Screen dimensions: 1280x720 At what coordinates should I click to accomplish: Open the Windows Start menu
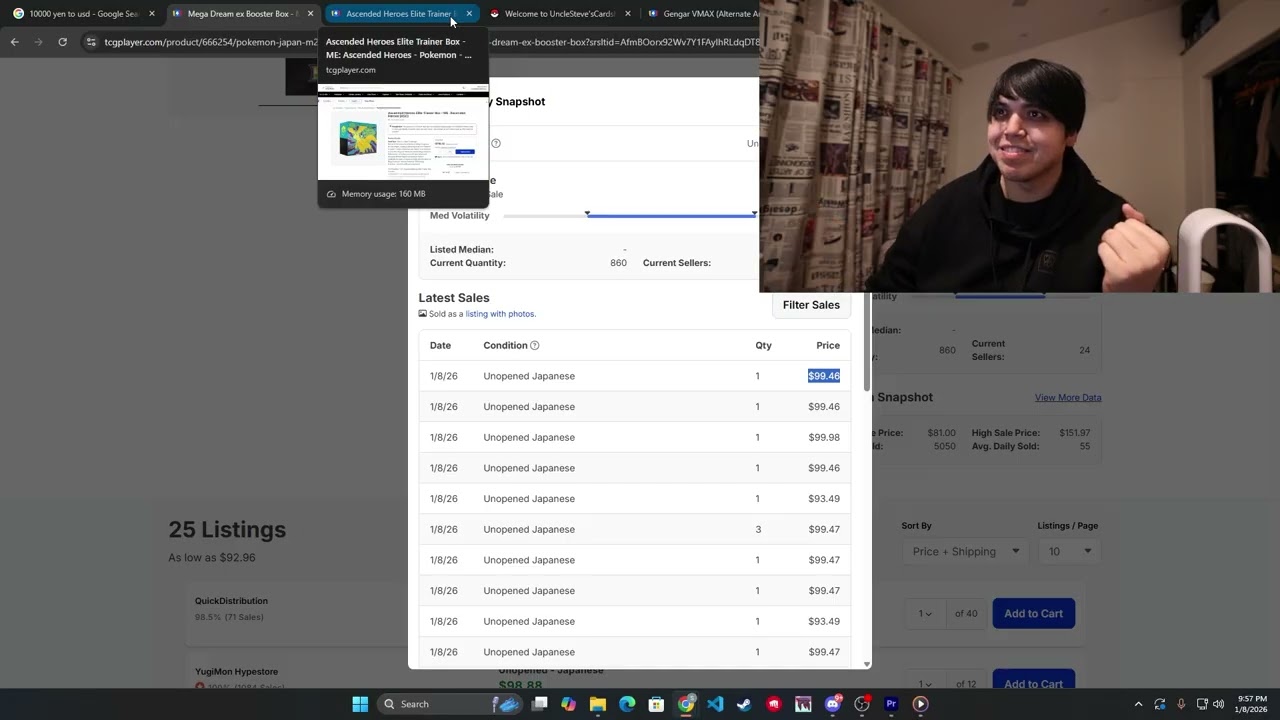click(x=360, y=704)
